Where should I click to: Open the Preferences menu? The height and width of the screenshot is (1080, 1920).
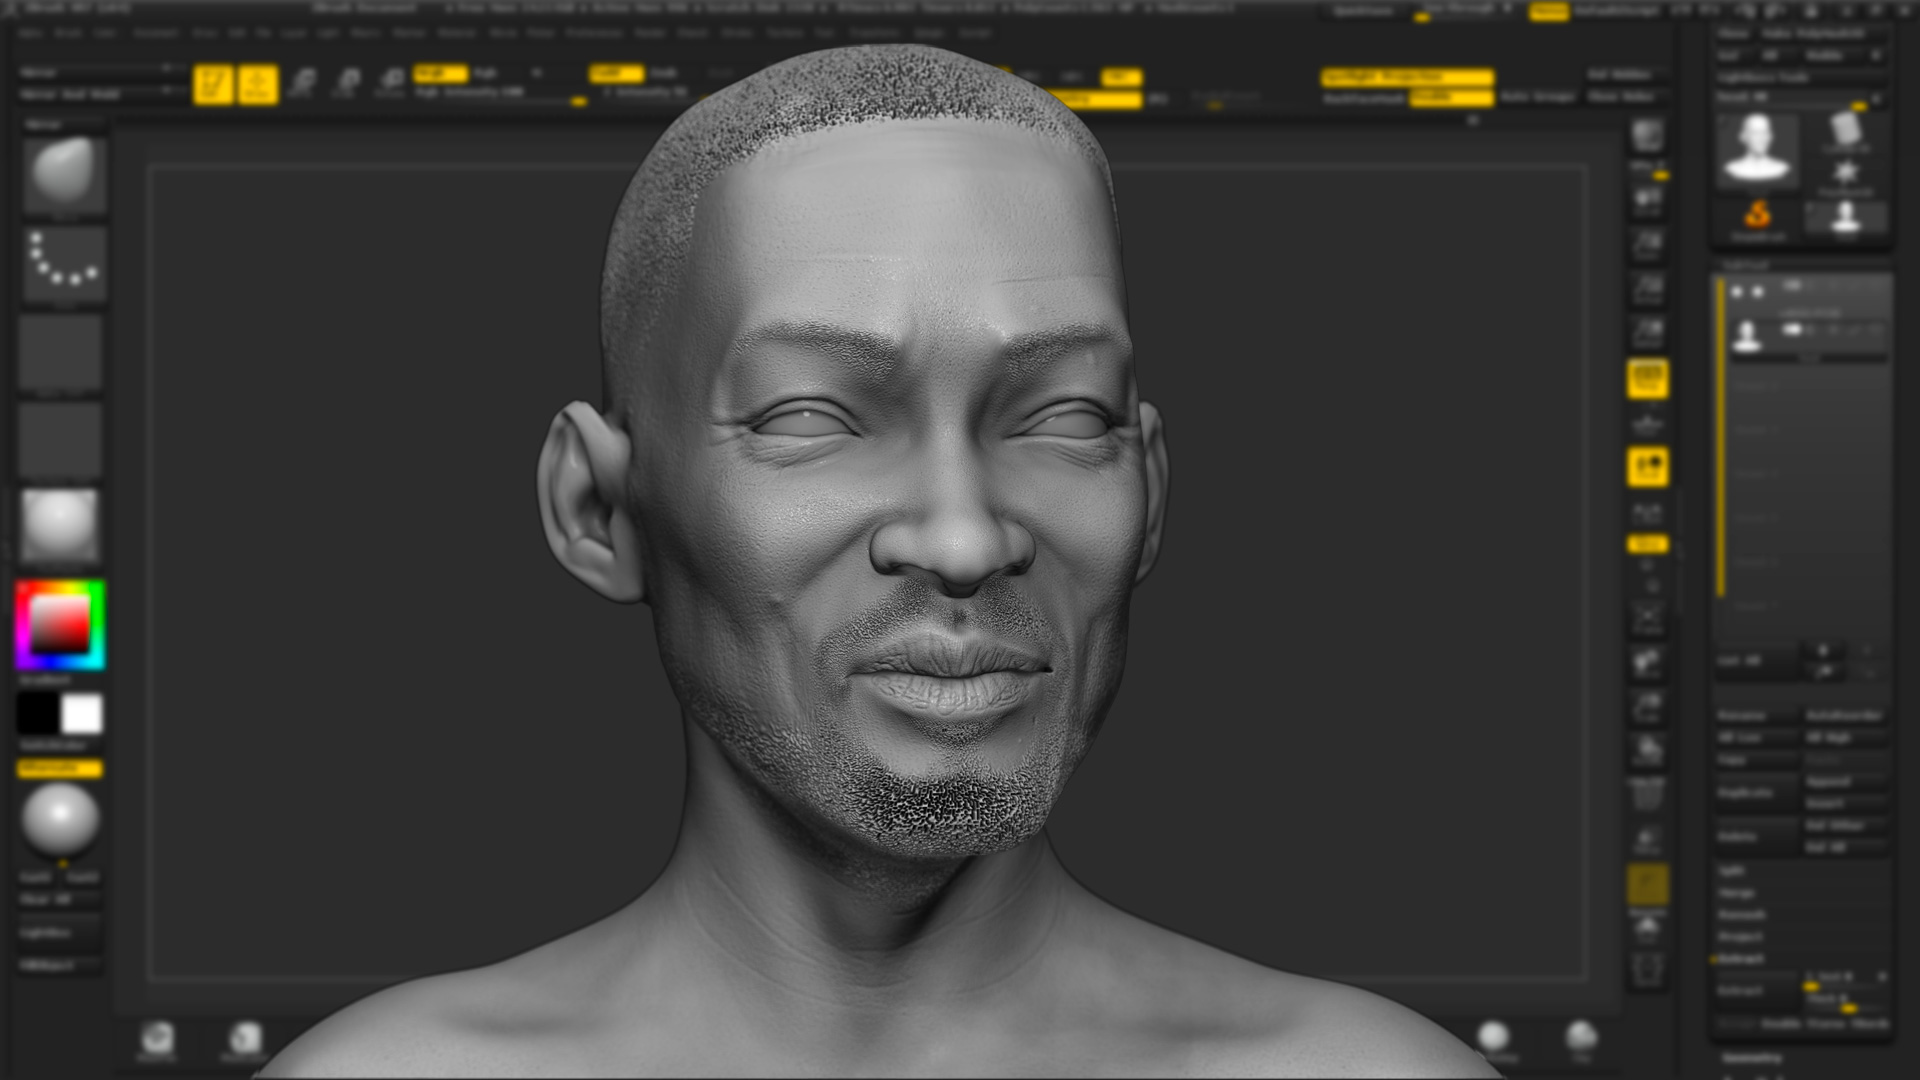(x=594, y=32)
